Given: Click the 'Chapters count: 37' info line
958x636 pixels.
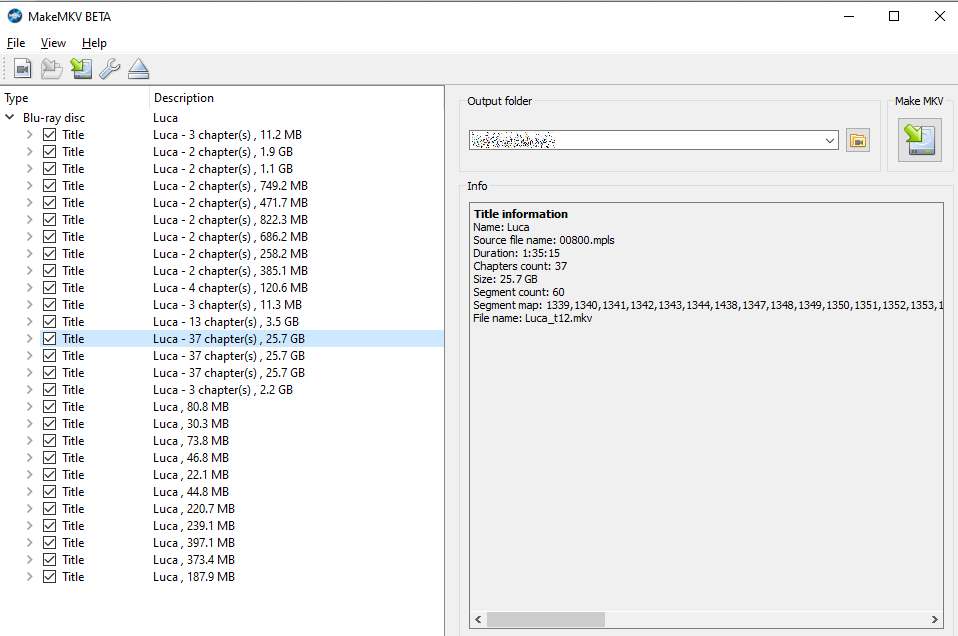Looking at the screenshot, I should [520, 266].
